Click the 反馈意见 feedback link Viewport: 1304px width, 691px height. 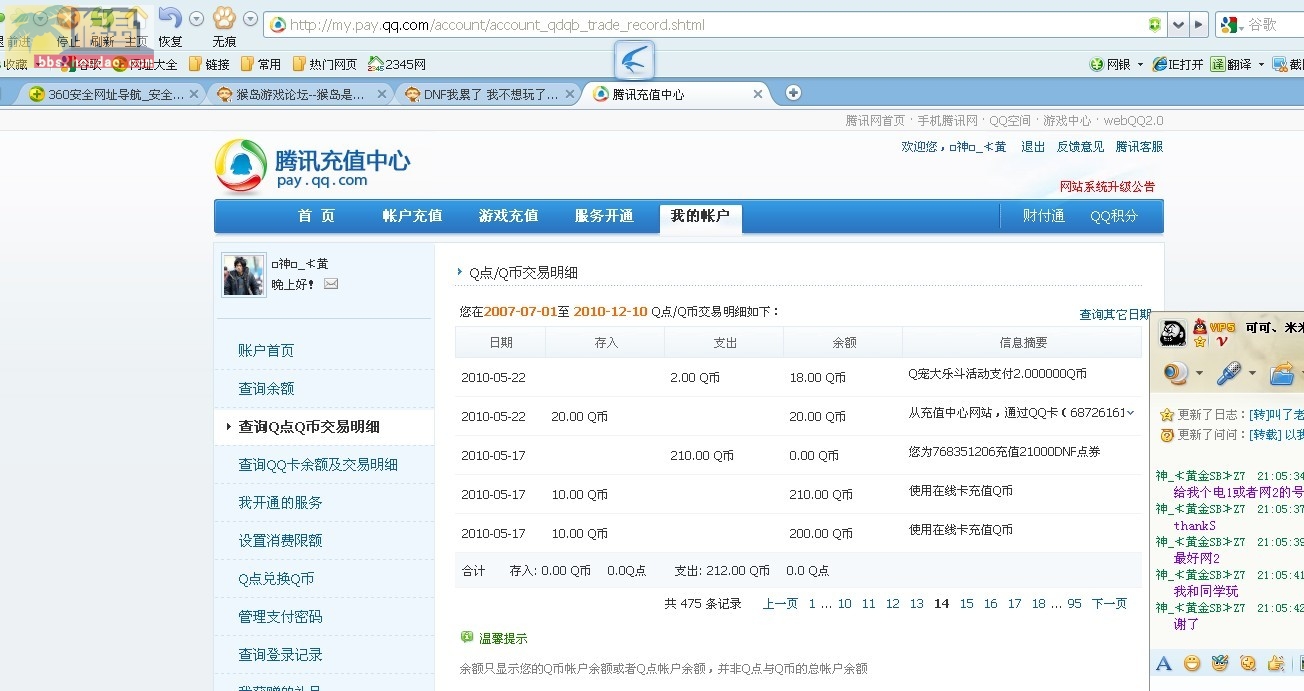[x=1080, y=147]
